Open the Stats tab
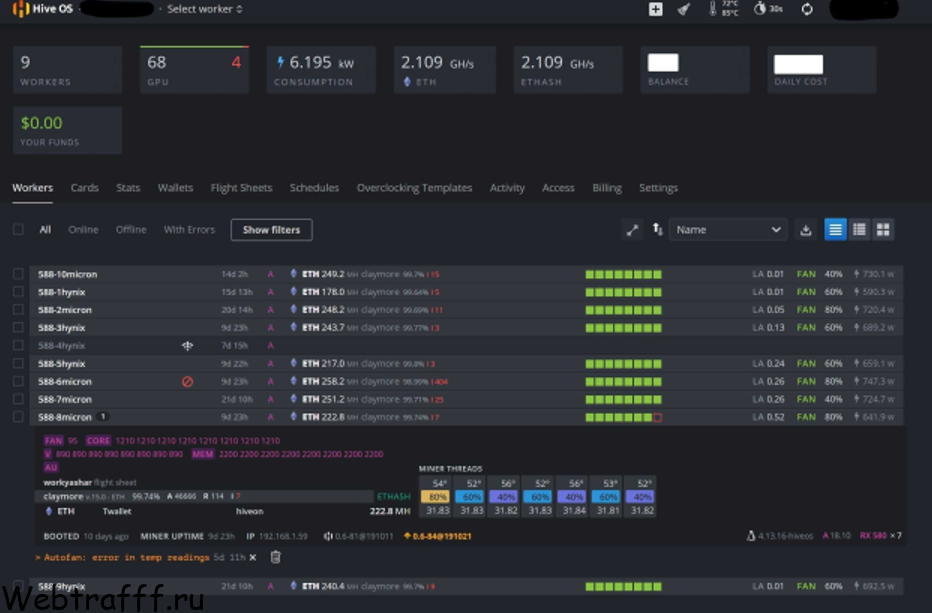Screen dimensions: 932x613 point(128,188)
